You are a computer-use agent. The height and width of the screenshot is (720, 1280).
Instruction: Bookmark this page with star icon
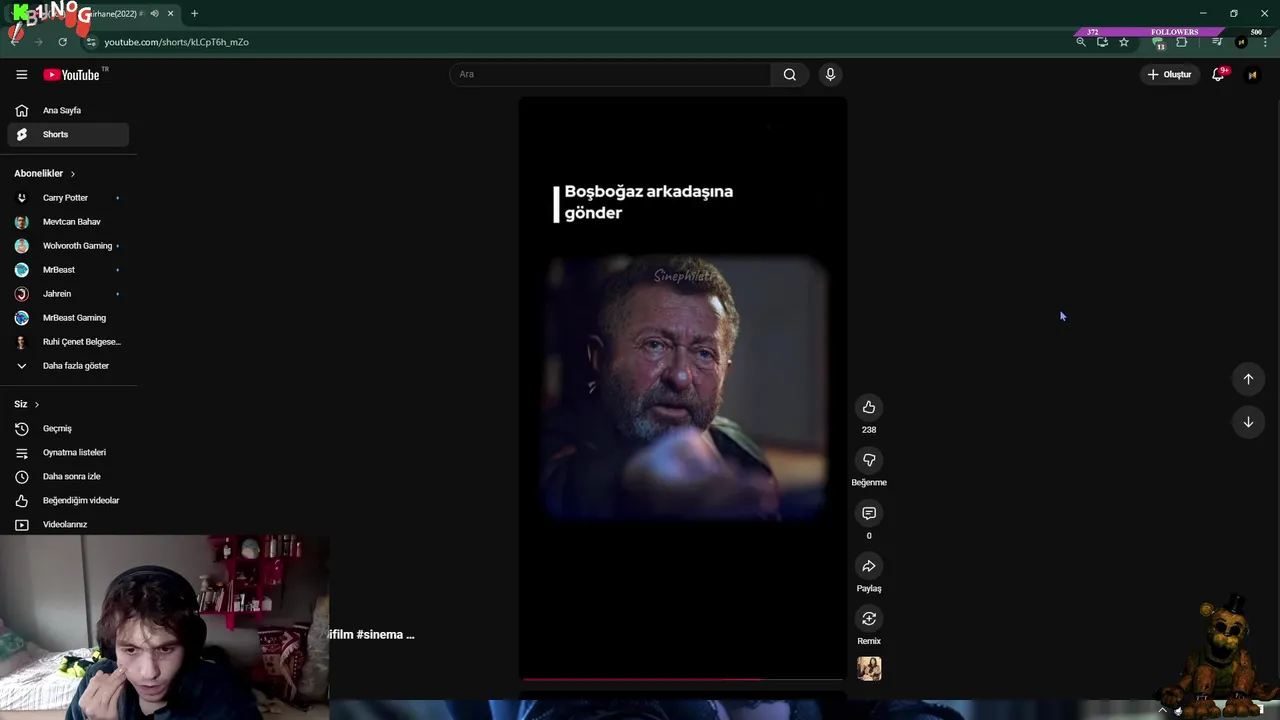pos(1124,42)
